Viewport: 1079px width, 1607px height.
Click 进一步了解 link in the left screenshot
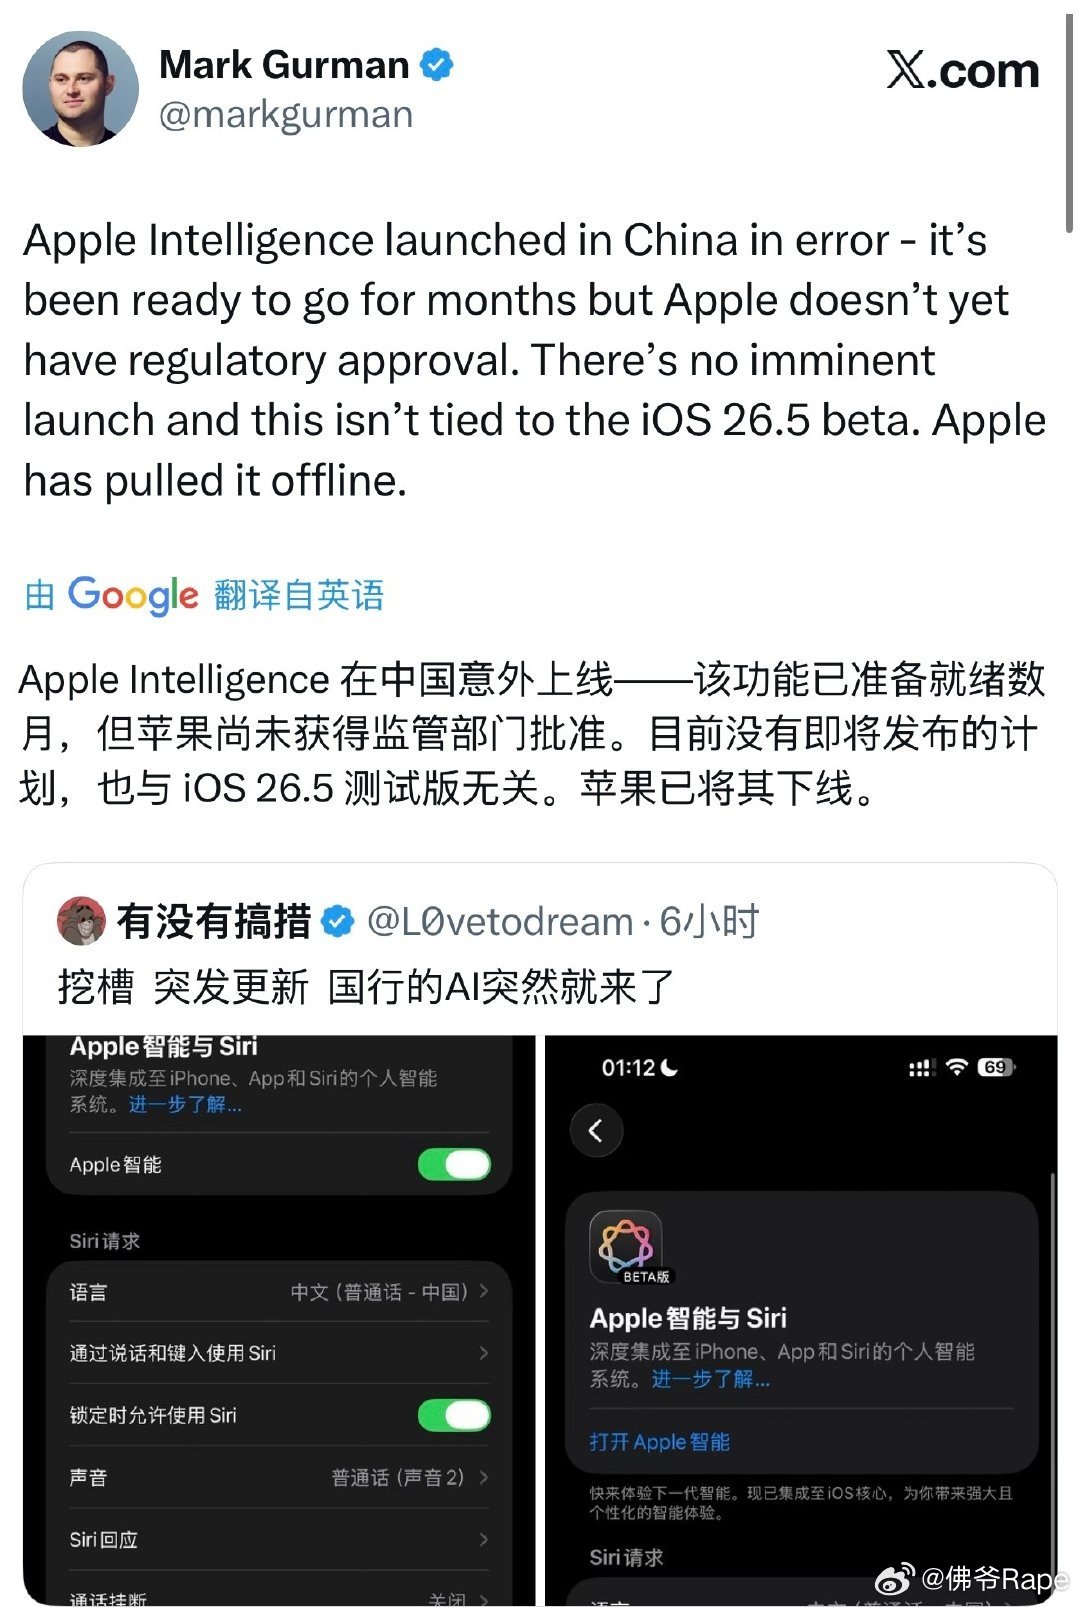click(x=185, y=1104)
